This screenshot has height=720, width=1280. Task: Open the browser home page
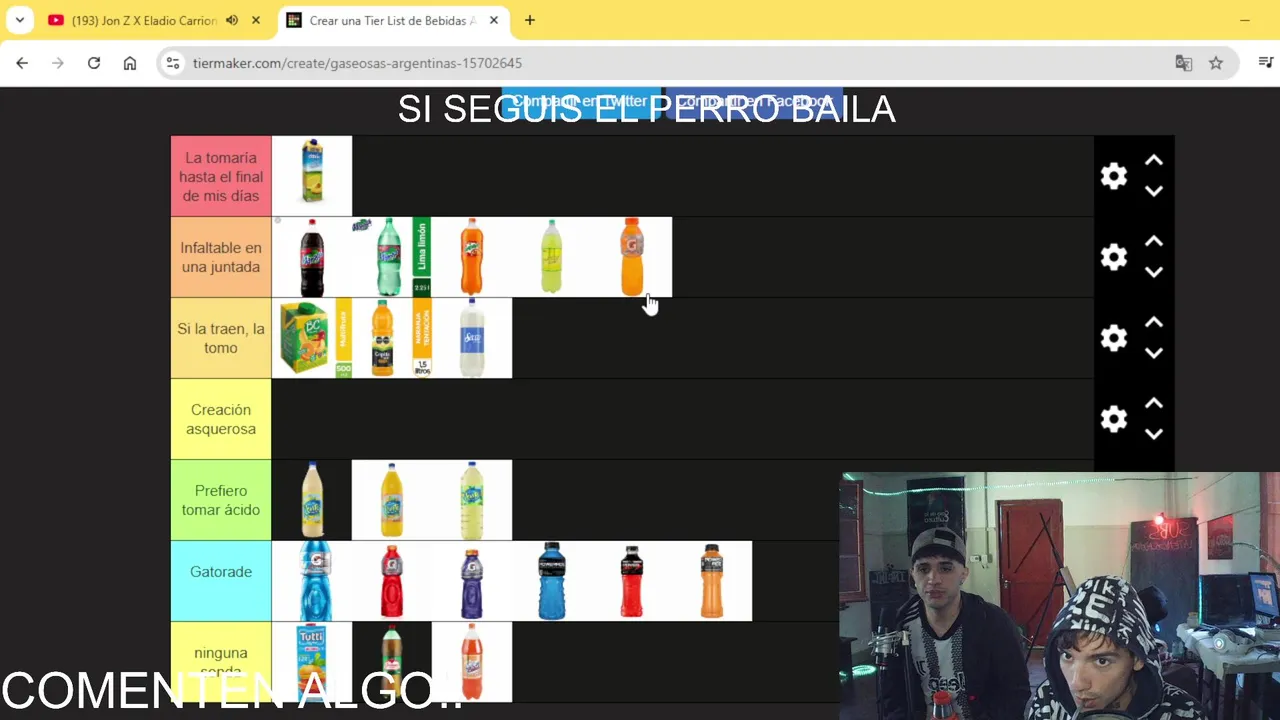click(130, 63)
